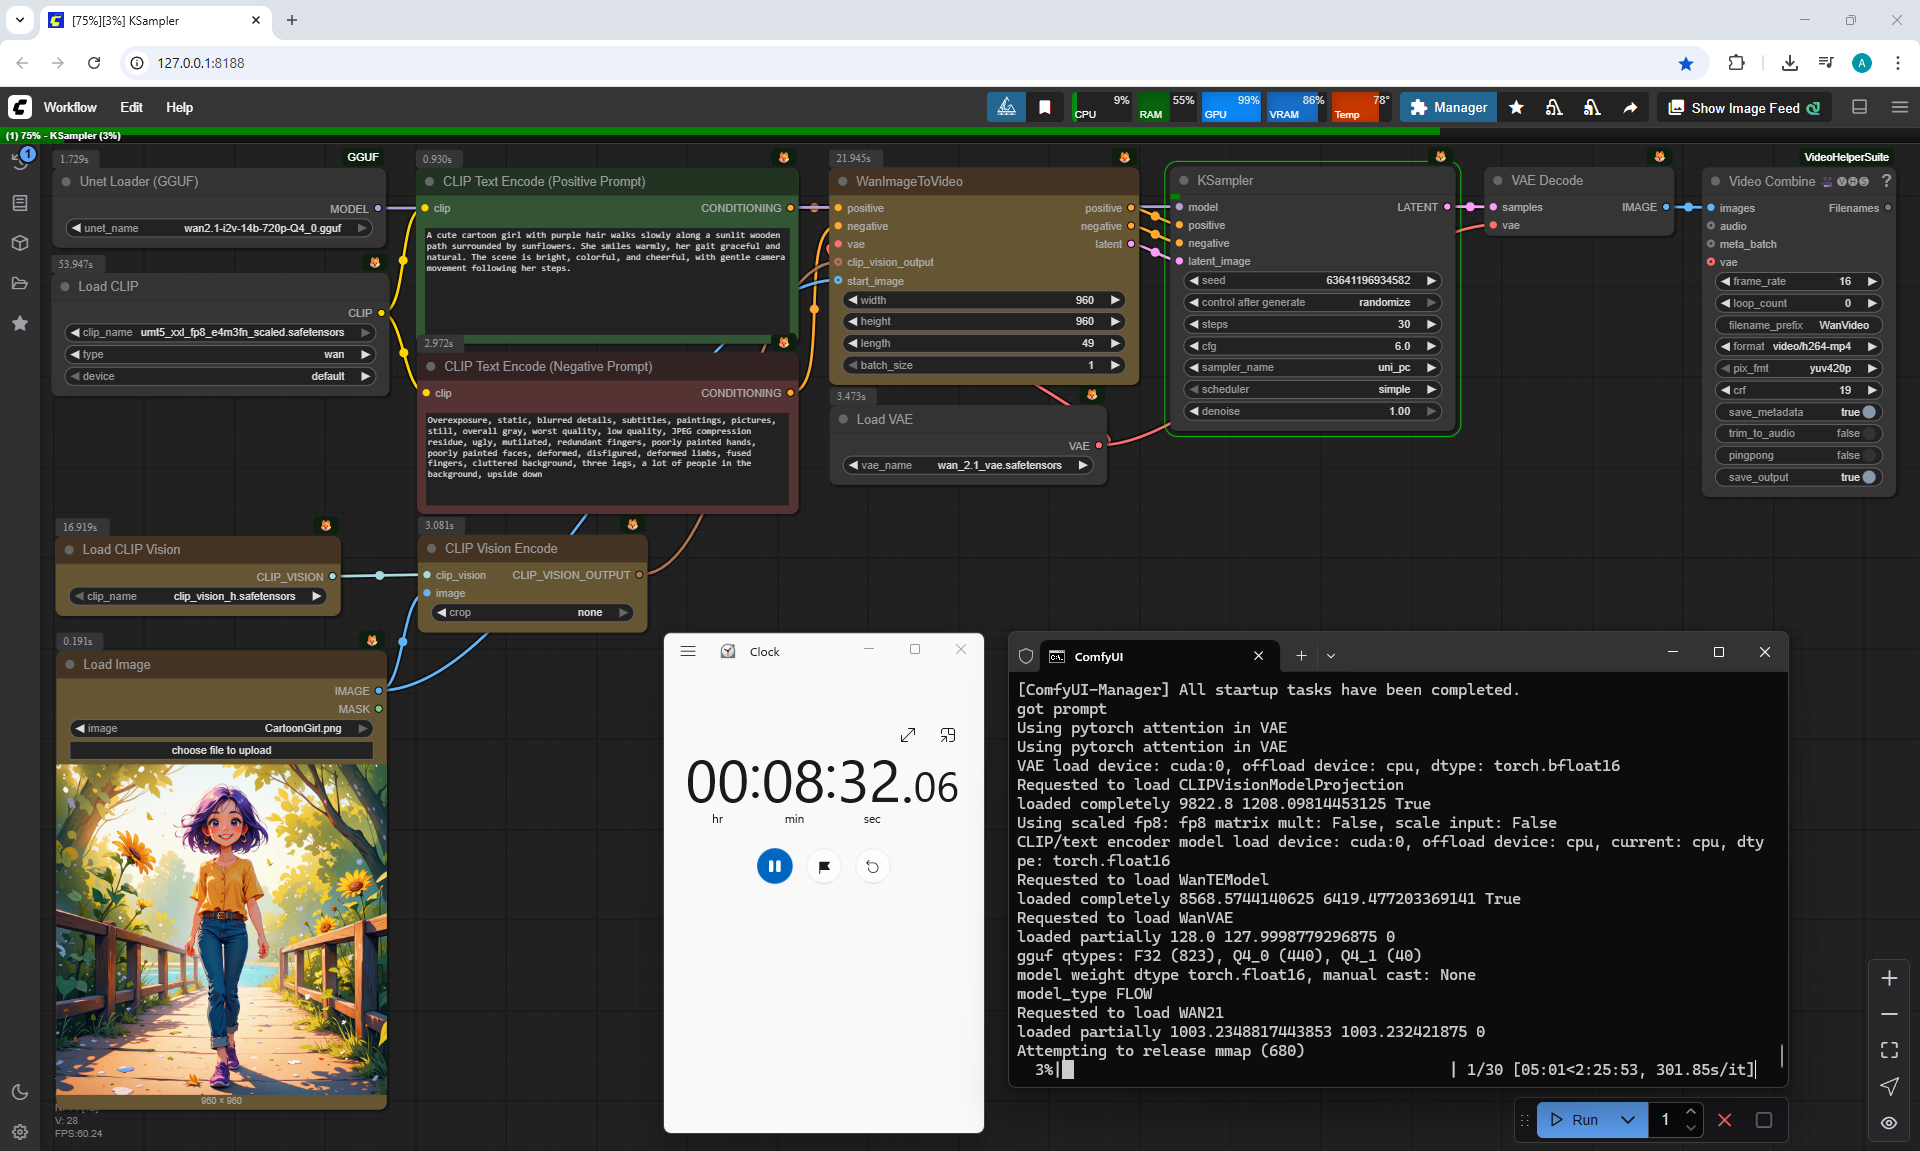1920x1151 pixels.
Task: Open the queue history sidebar icon
Action: click(20, 162)
